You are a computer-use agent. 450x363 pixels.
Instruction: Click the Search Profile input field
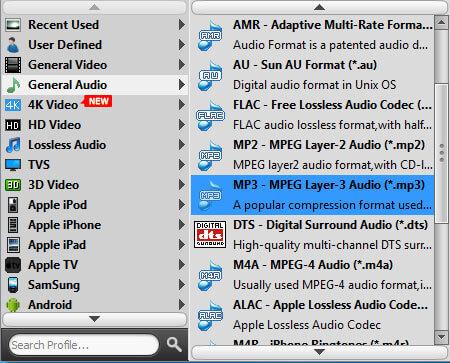[84, 345]
